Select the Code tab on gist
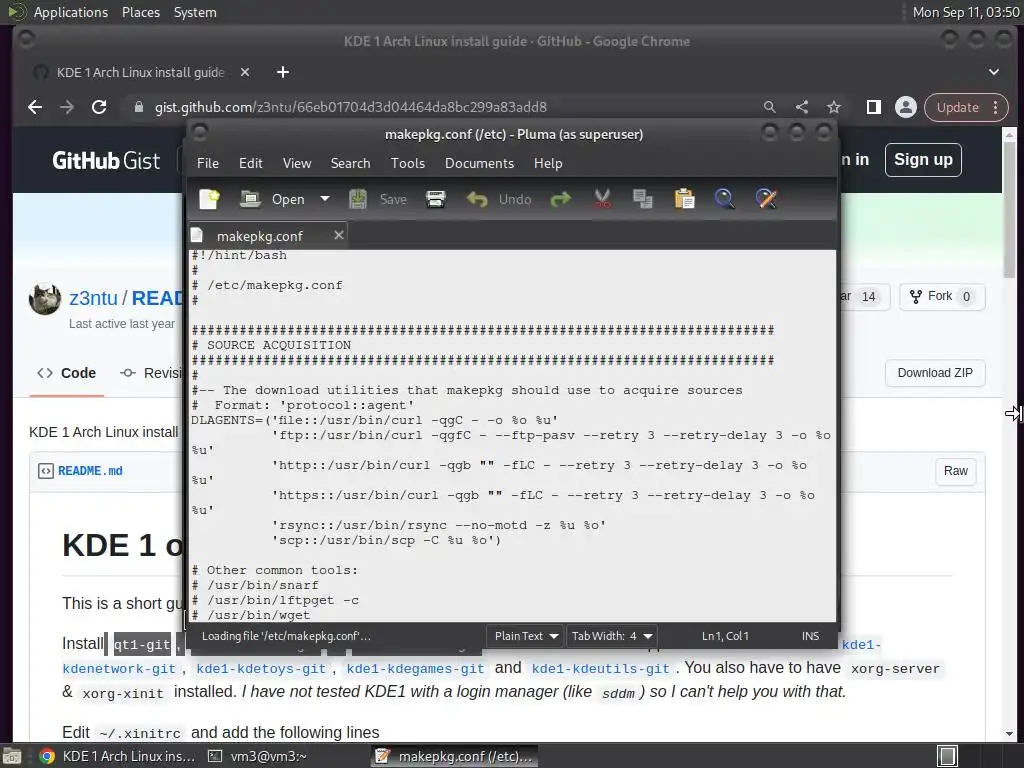 point(67,374)
